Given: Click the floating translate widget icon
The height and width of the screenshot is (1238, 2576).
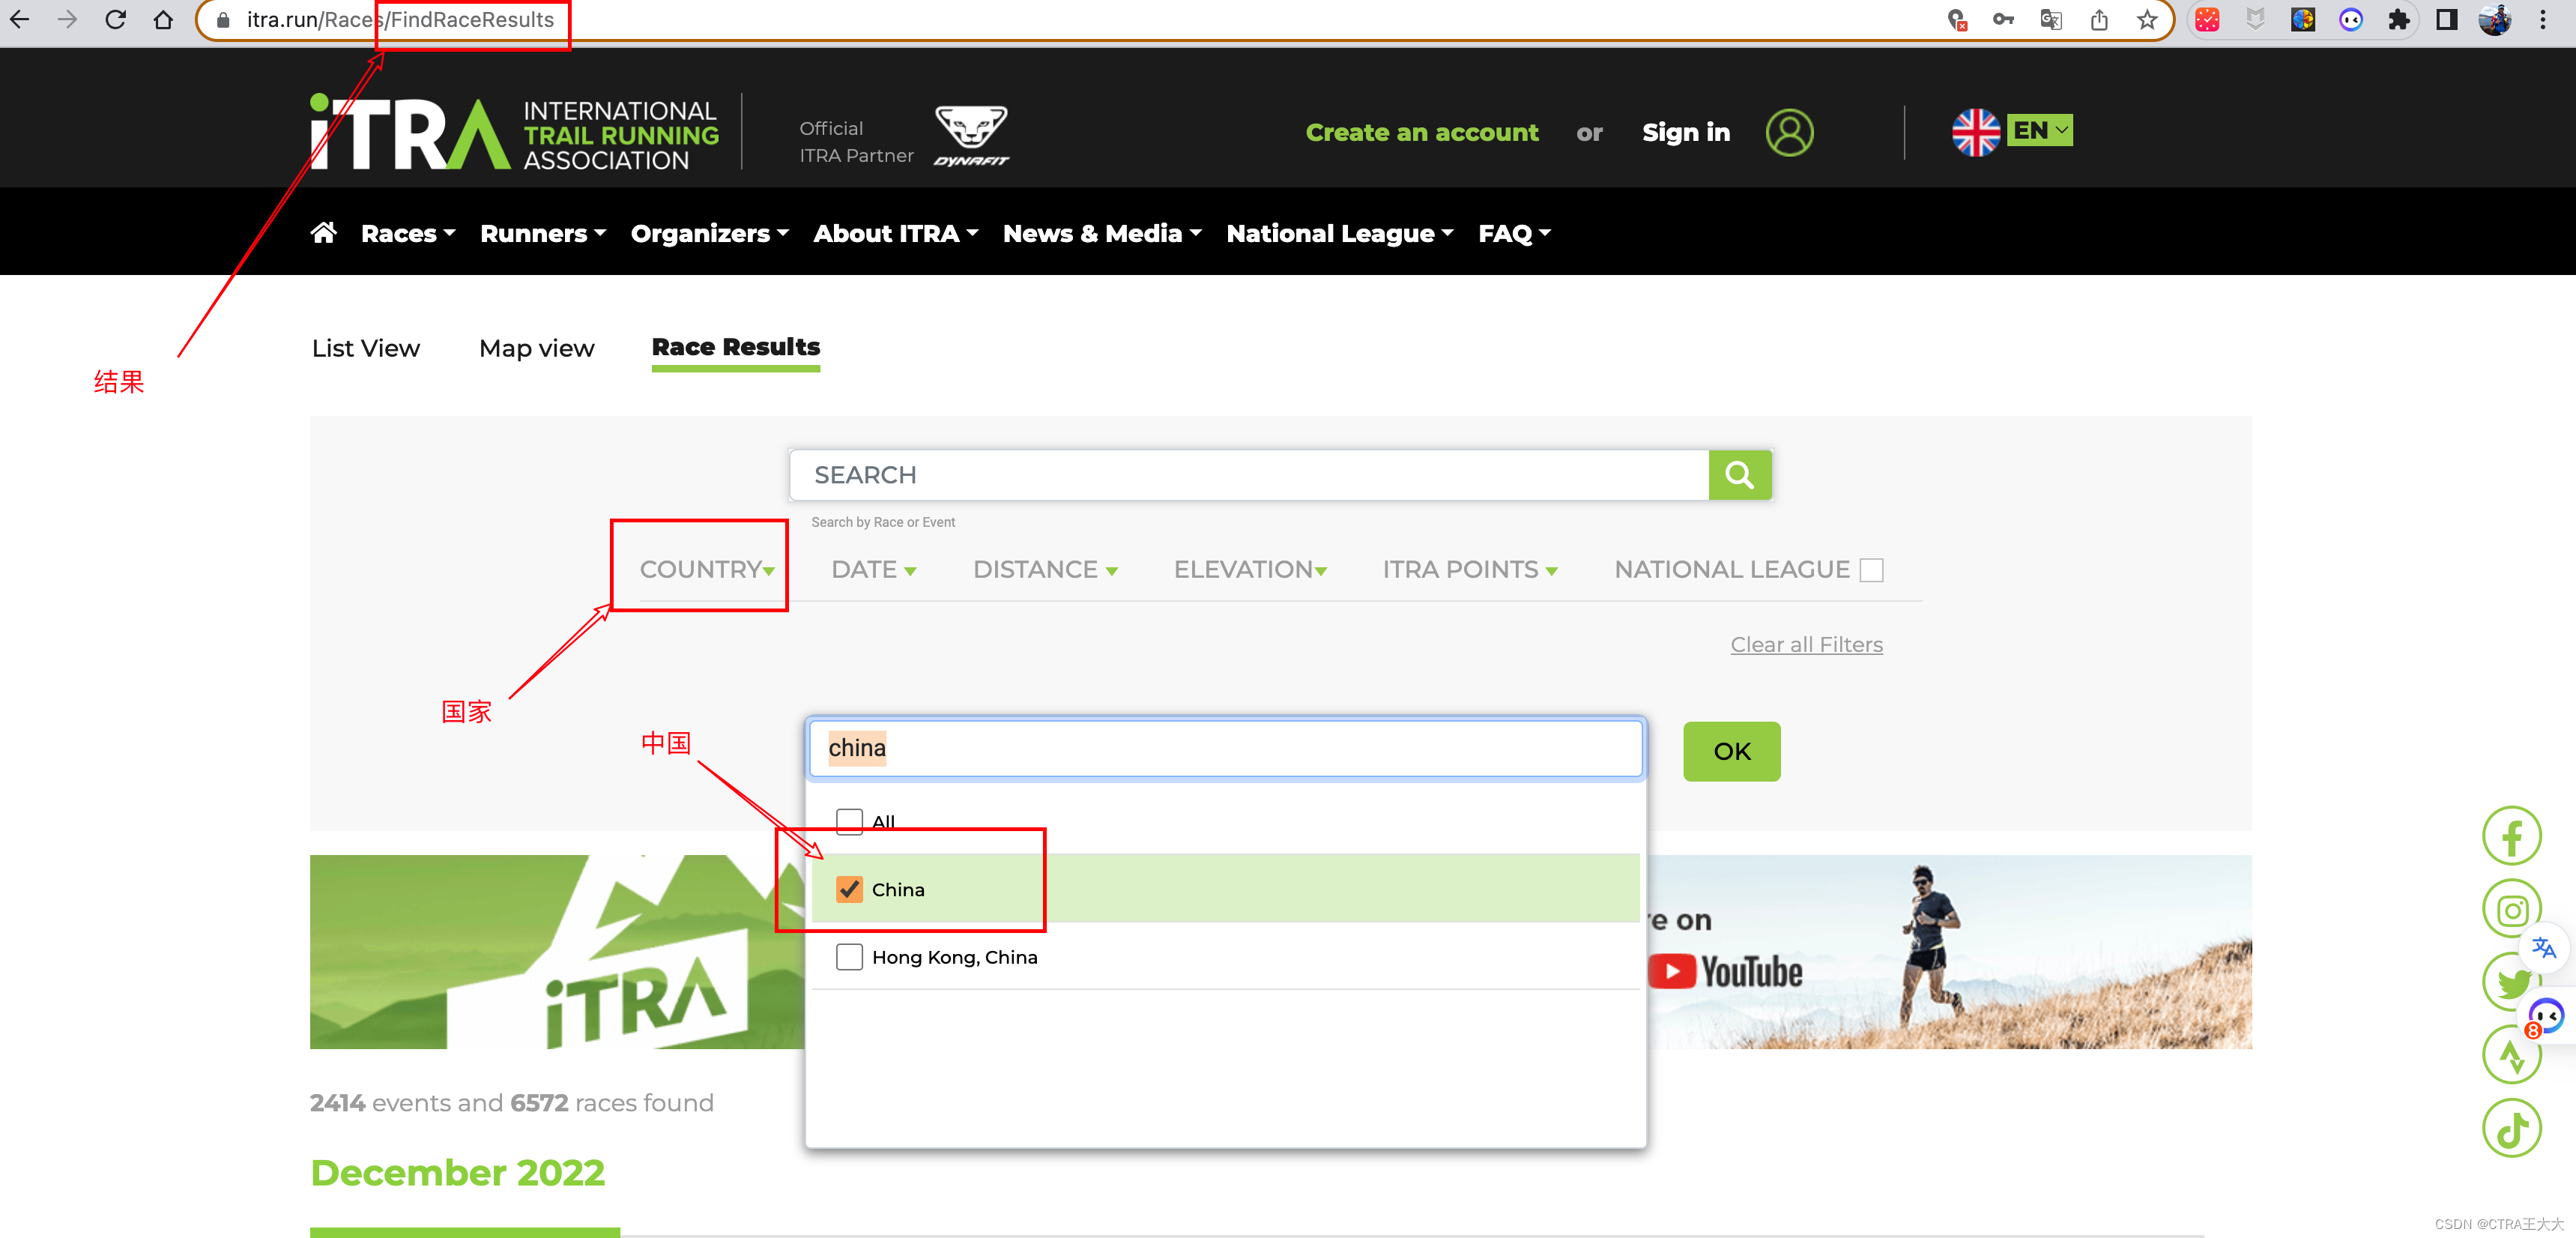Looking at the screenshot, I should coord(2544,947).
